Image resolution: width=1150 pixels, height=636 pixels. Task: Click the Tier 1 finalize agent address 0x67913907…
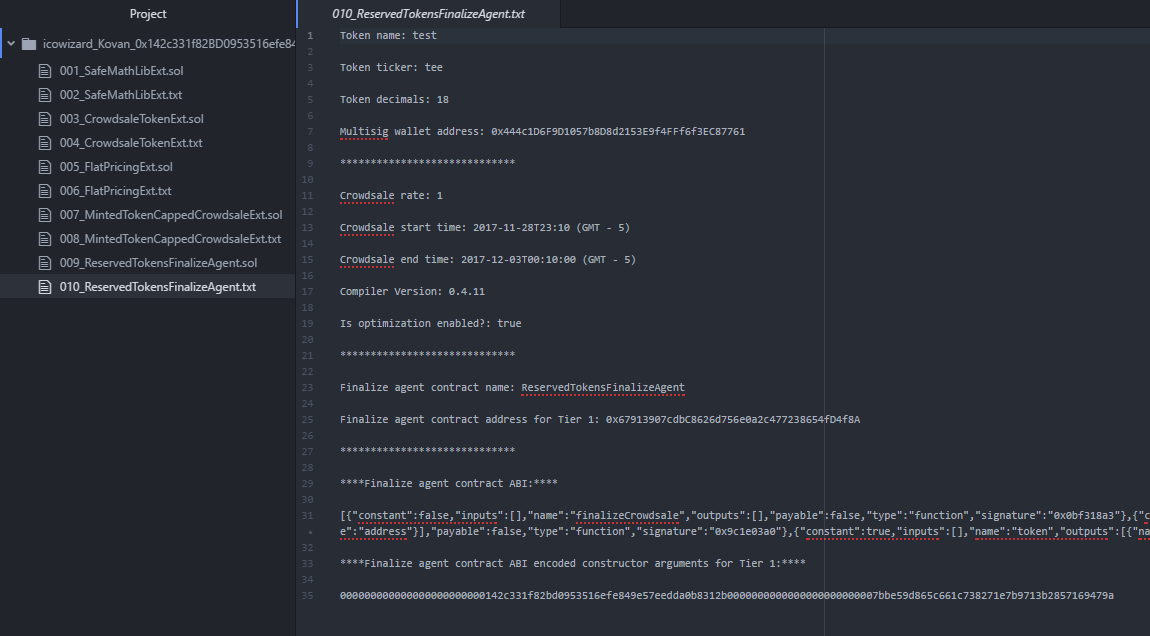pyautogui.click(x=733, y=420)
